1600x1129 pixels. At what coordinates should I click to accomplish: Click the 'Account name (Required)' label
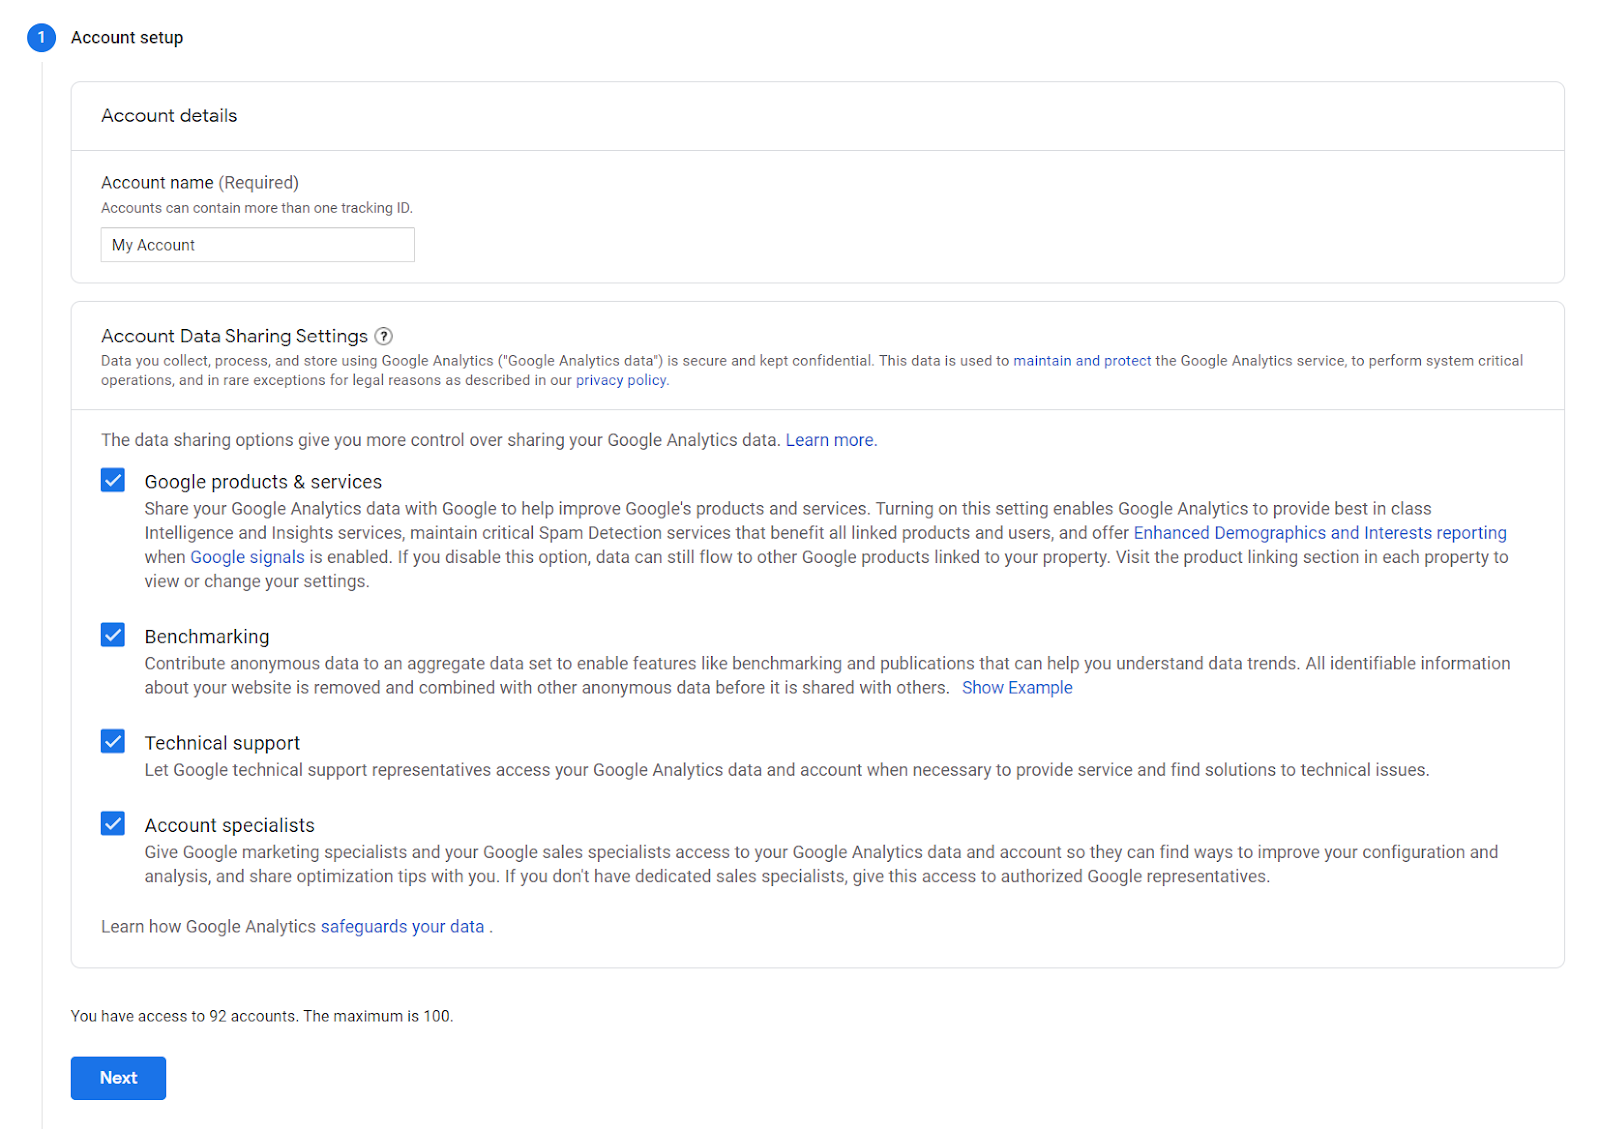pyautogui.click(x=200, y=183)
